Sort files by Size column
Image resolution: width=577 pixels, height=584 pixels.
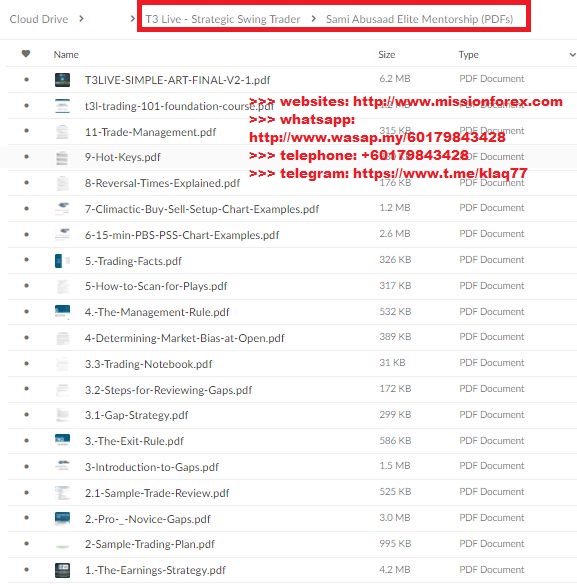point(387,55)
